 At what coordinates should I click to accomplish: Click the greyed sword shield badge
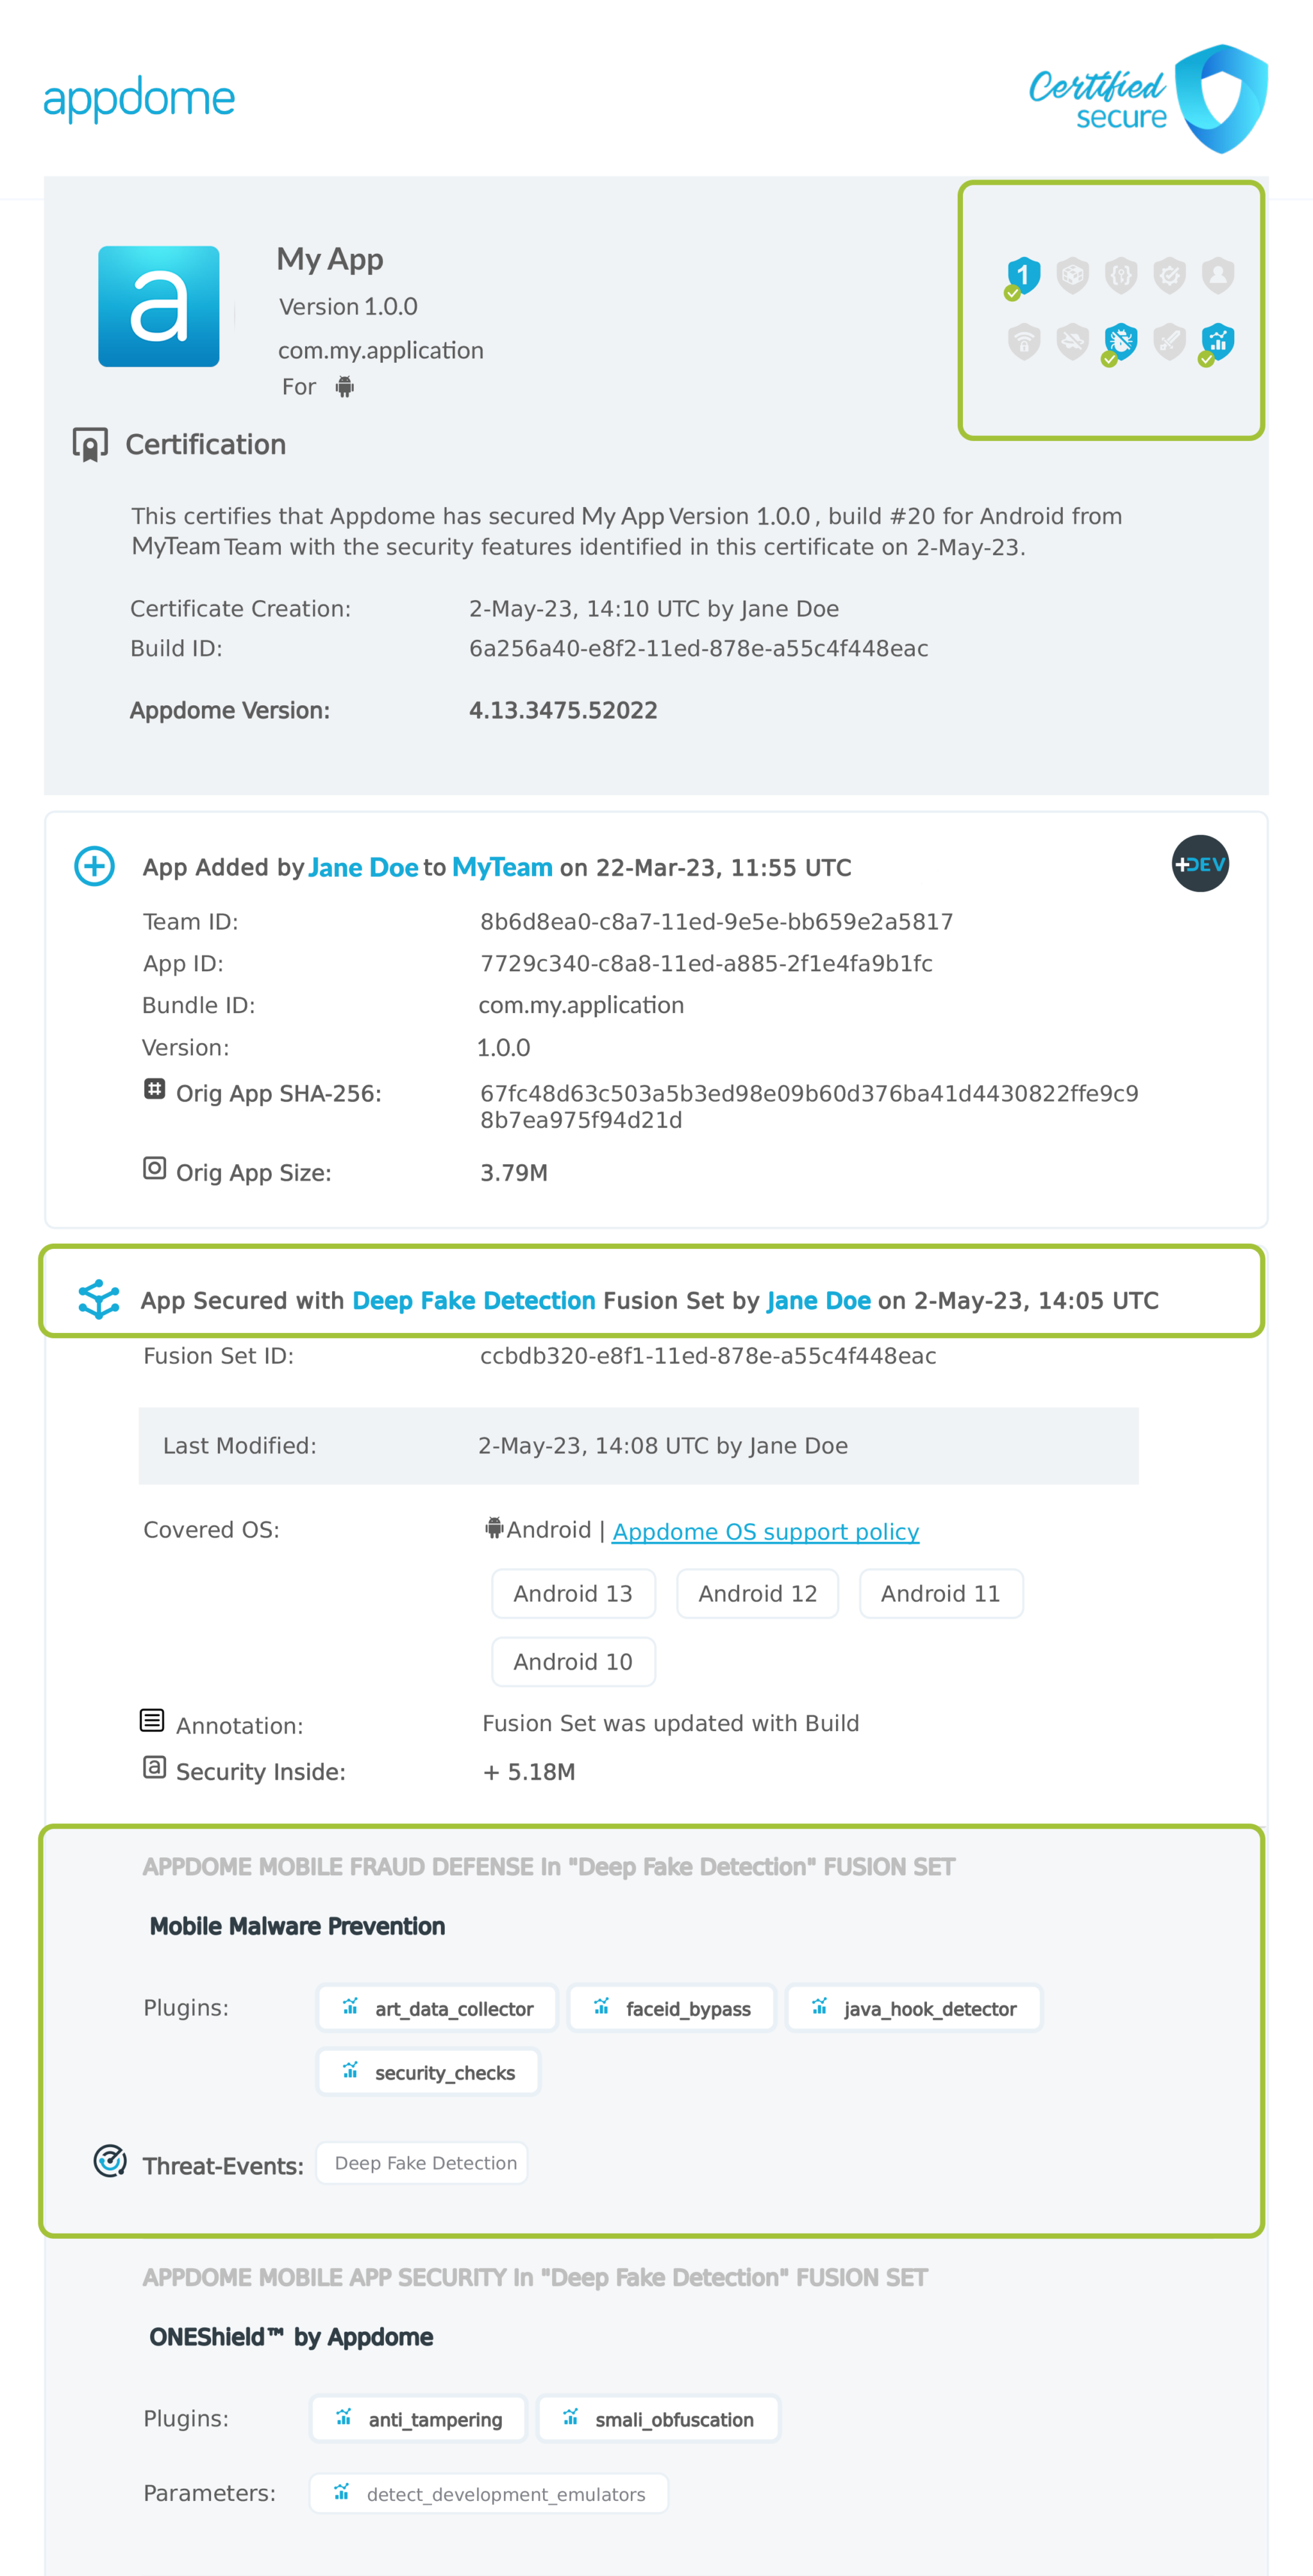[x=1169, y=342]
